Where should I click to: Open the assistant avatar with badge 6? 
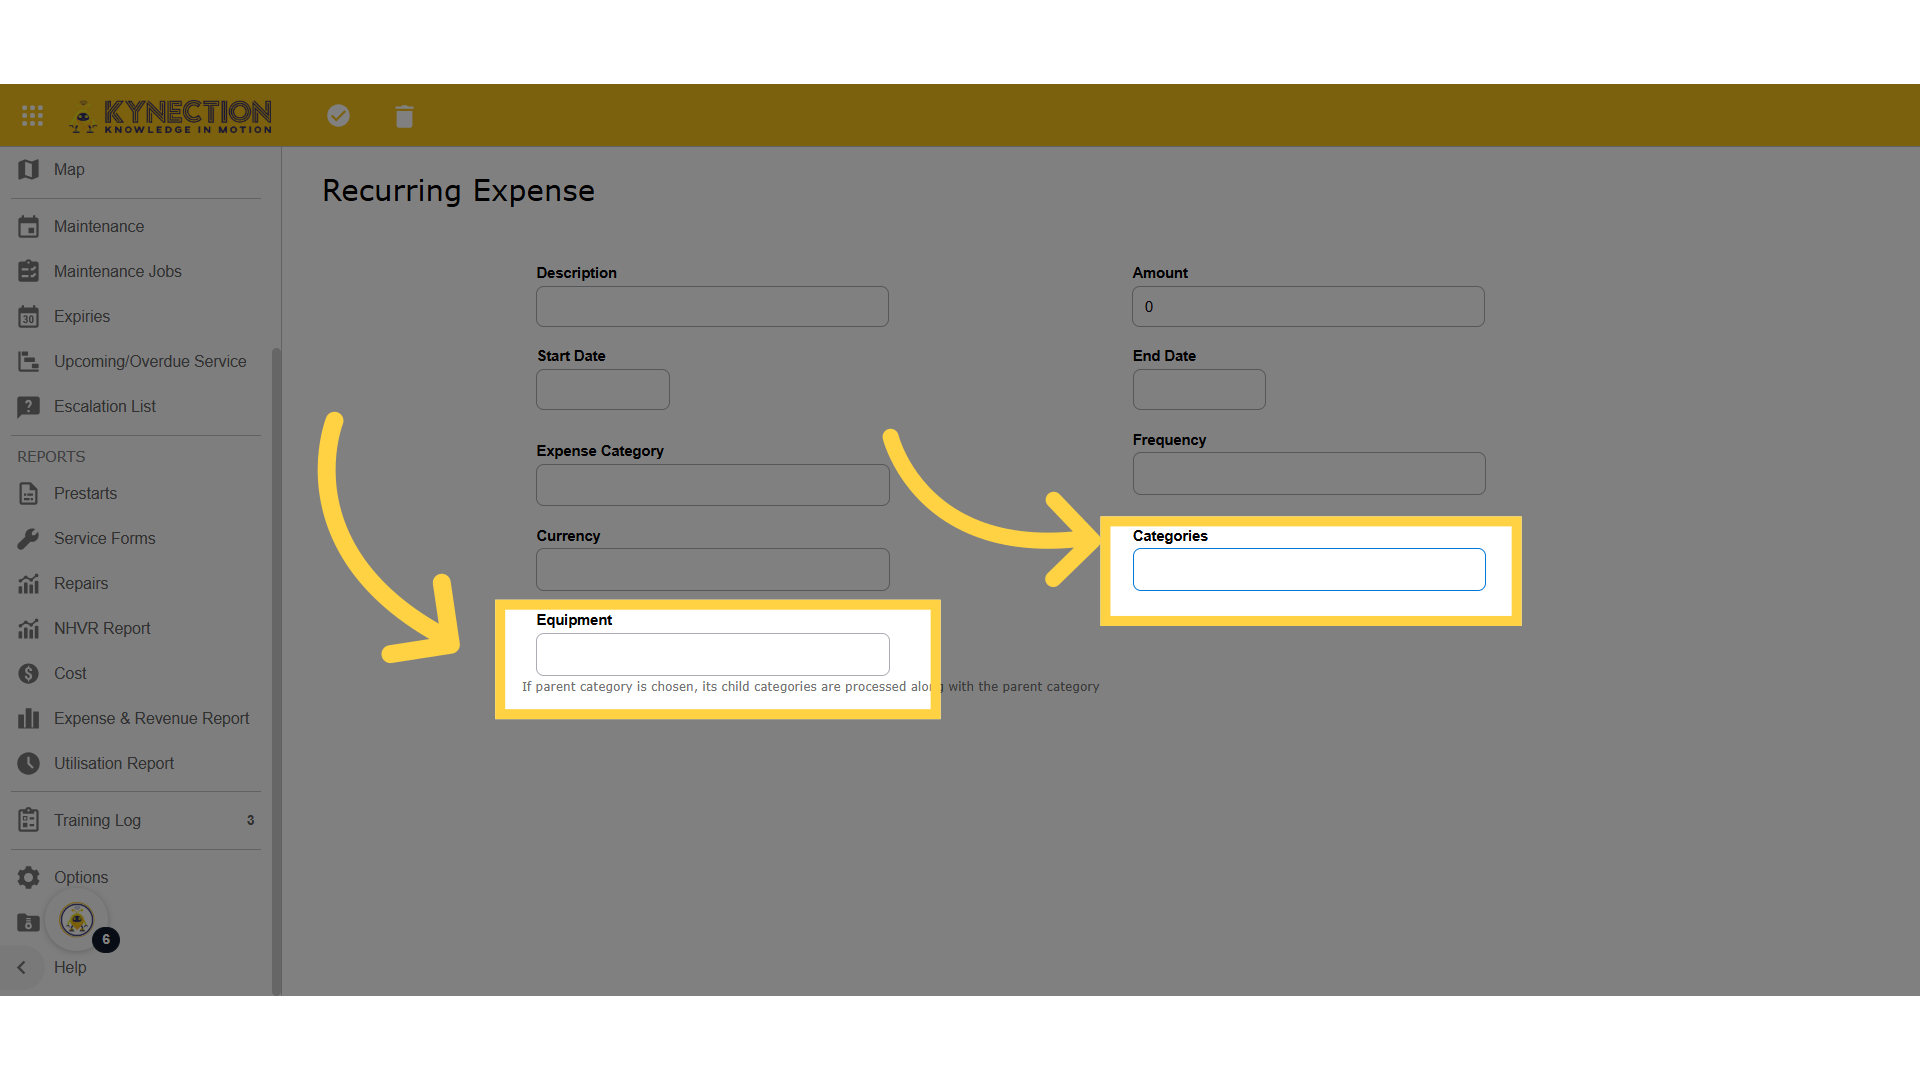[78, 920]
